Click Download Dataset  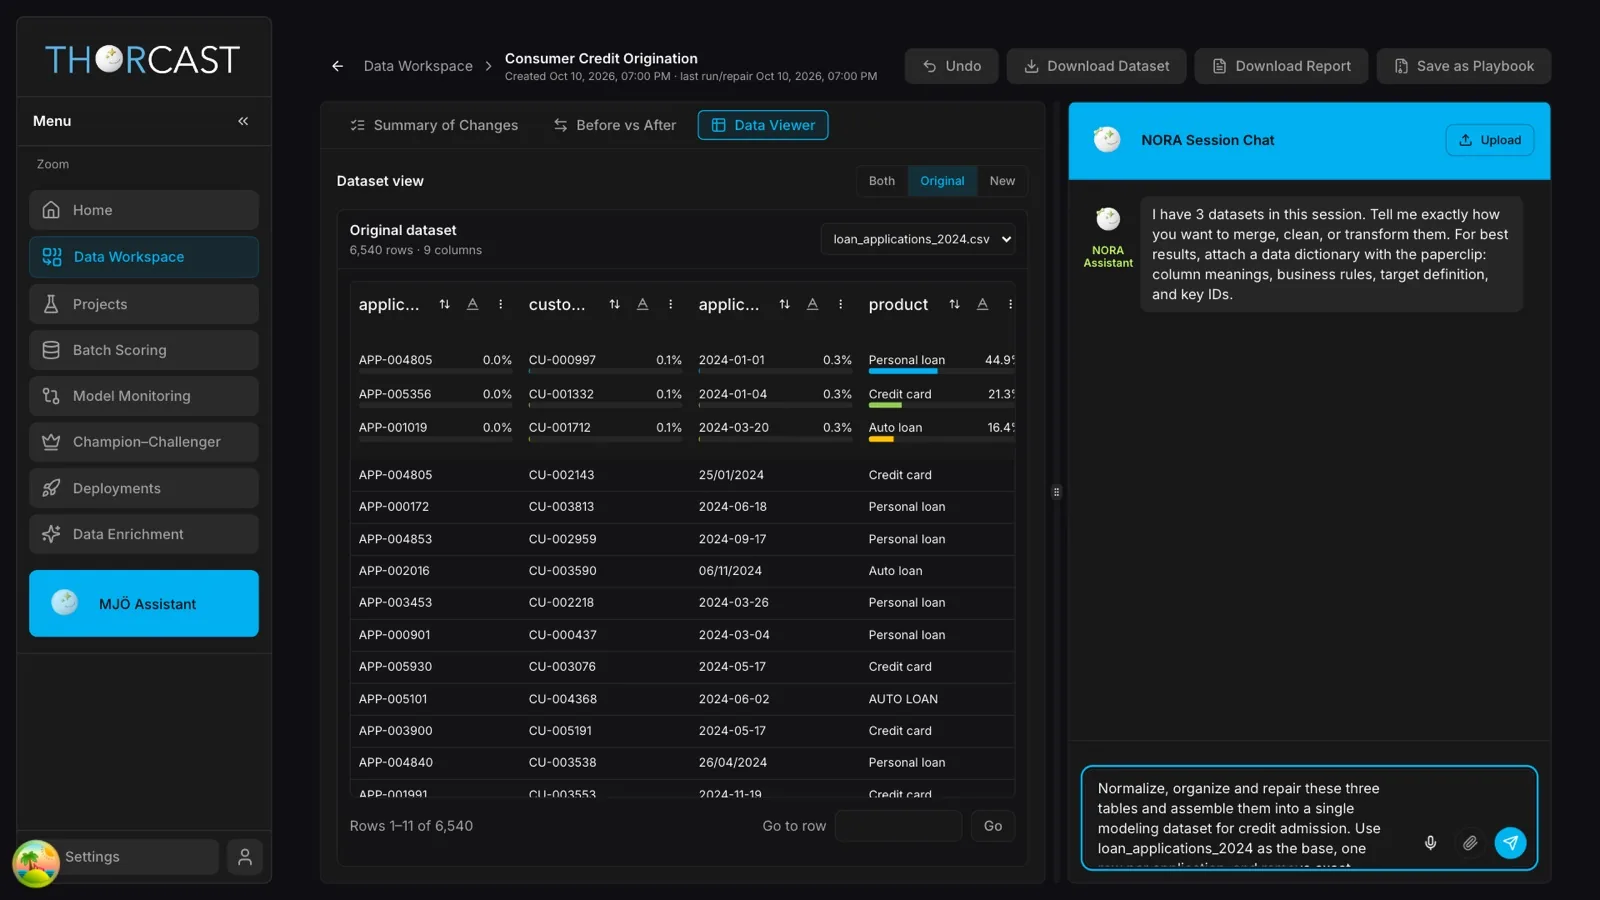(x=1096, y=66)
